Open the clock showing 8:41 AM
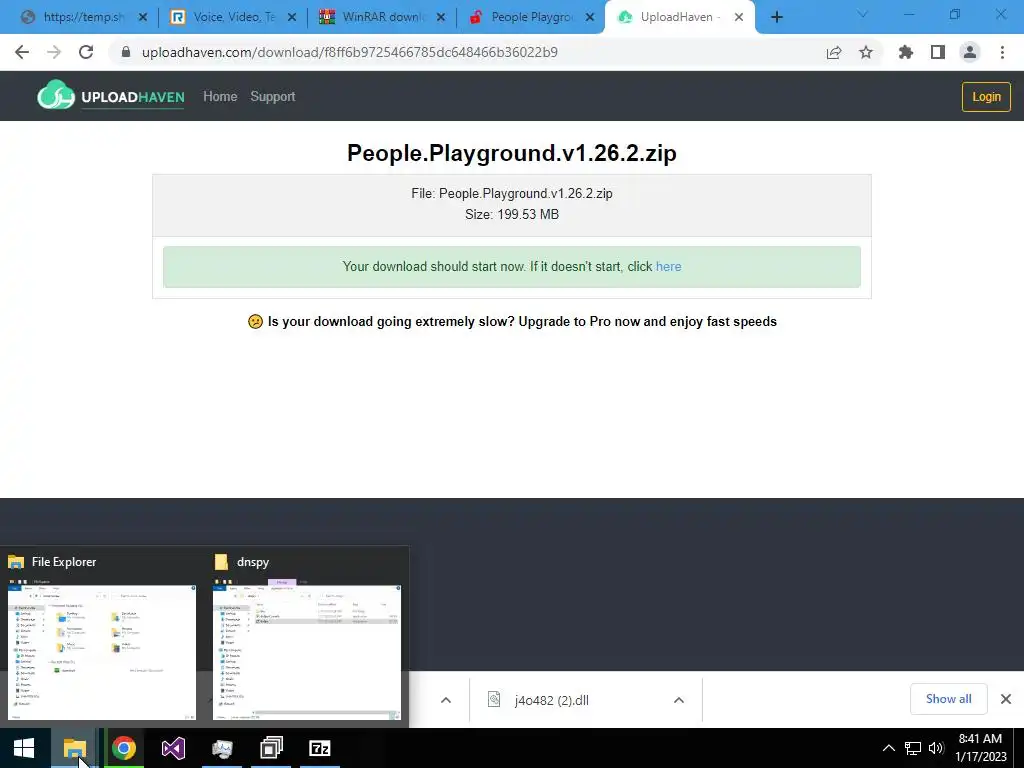This screenshot has width=1024, height=768. coord(981,748)
